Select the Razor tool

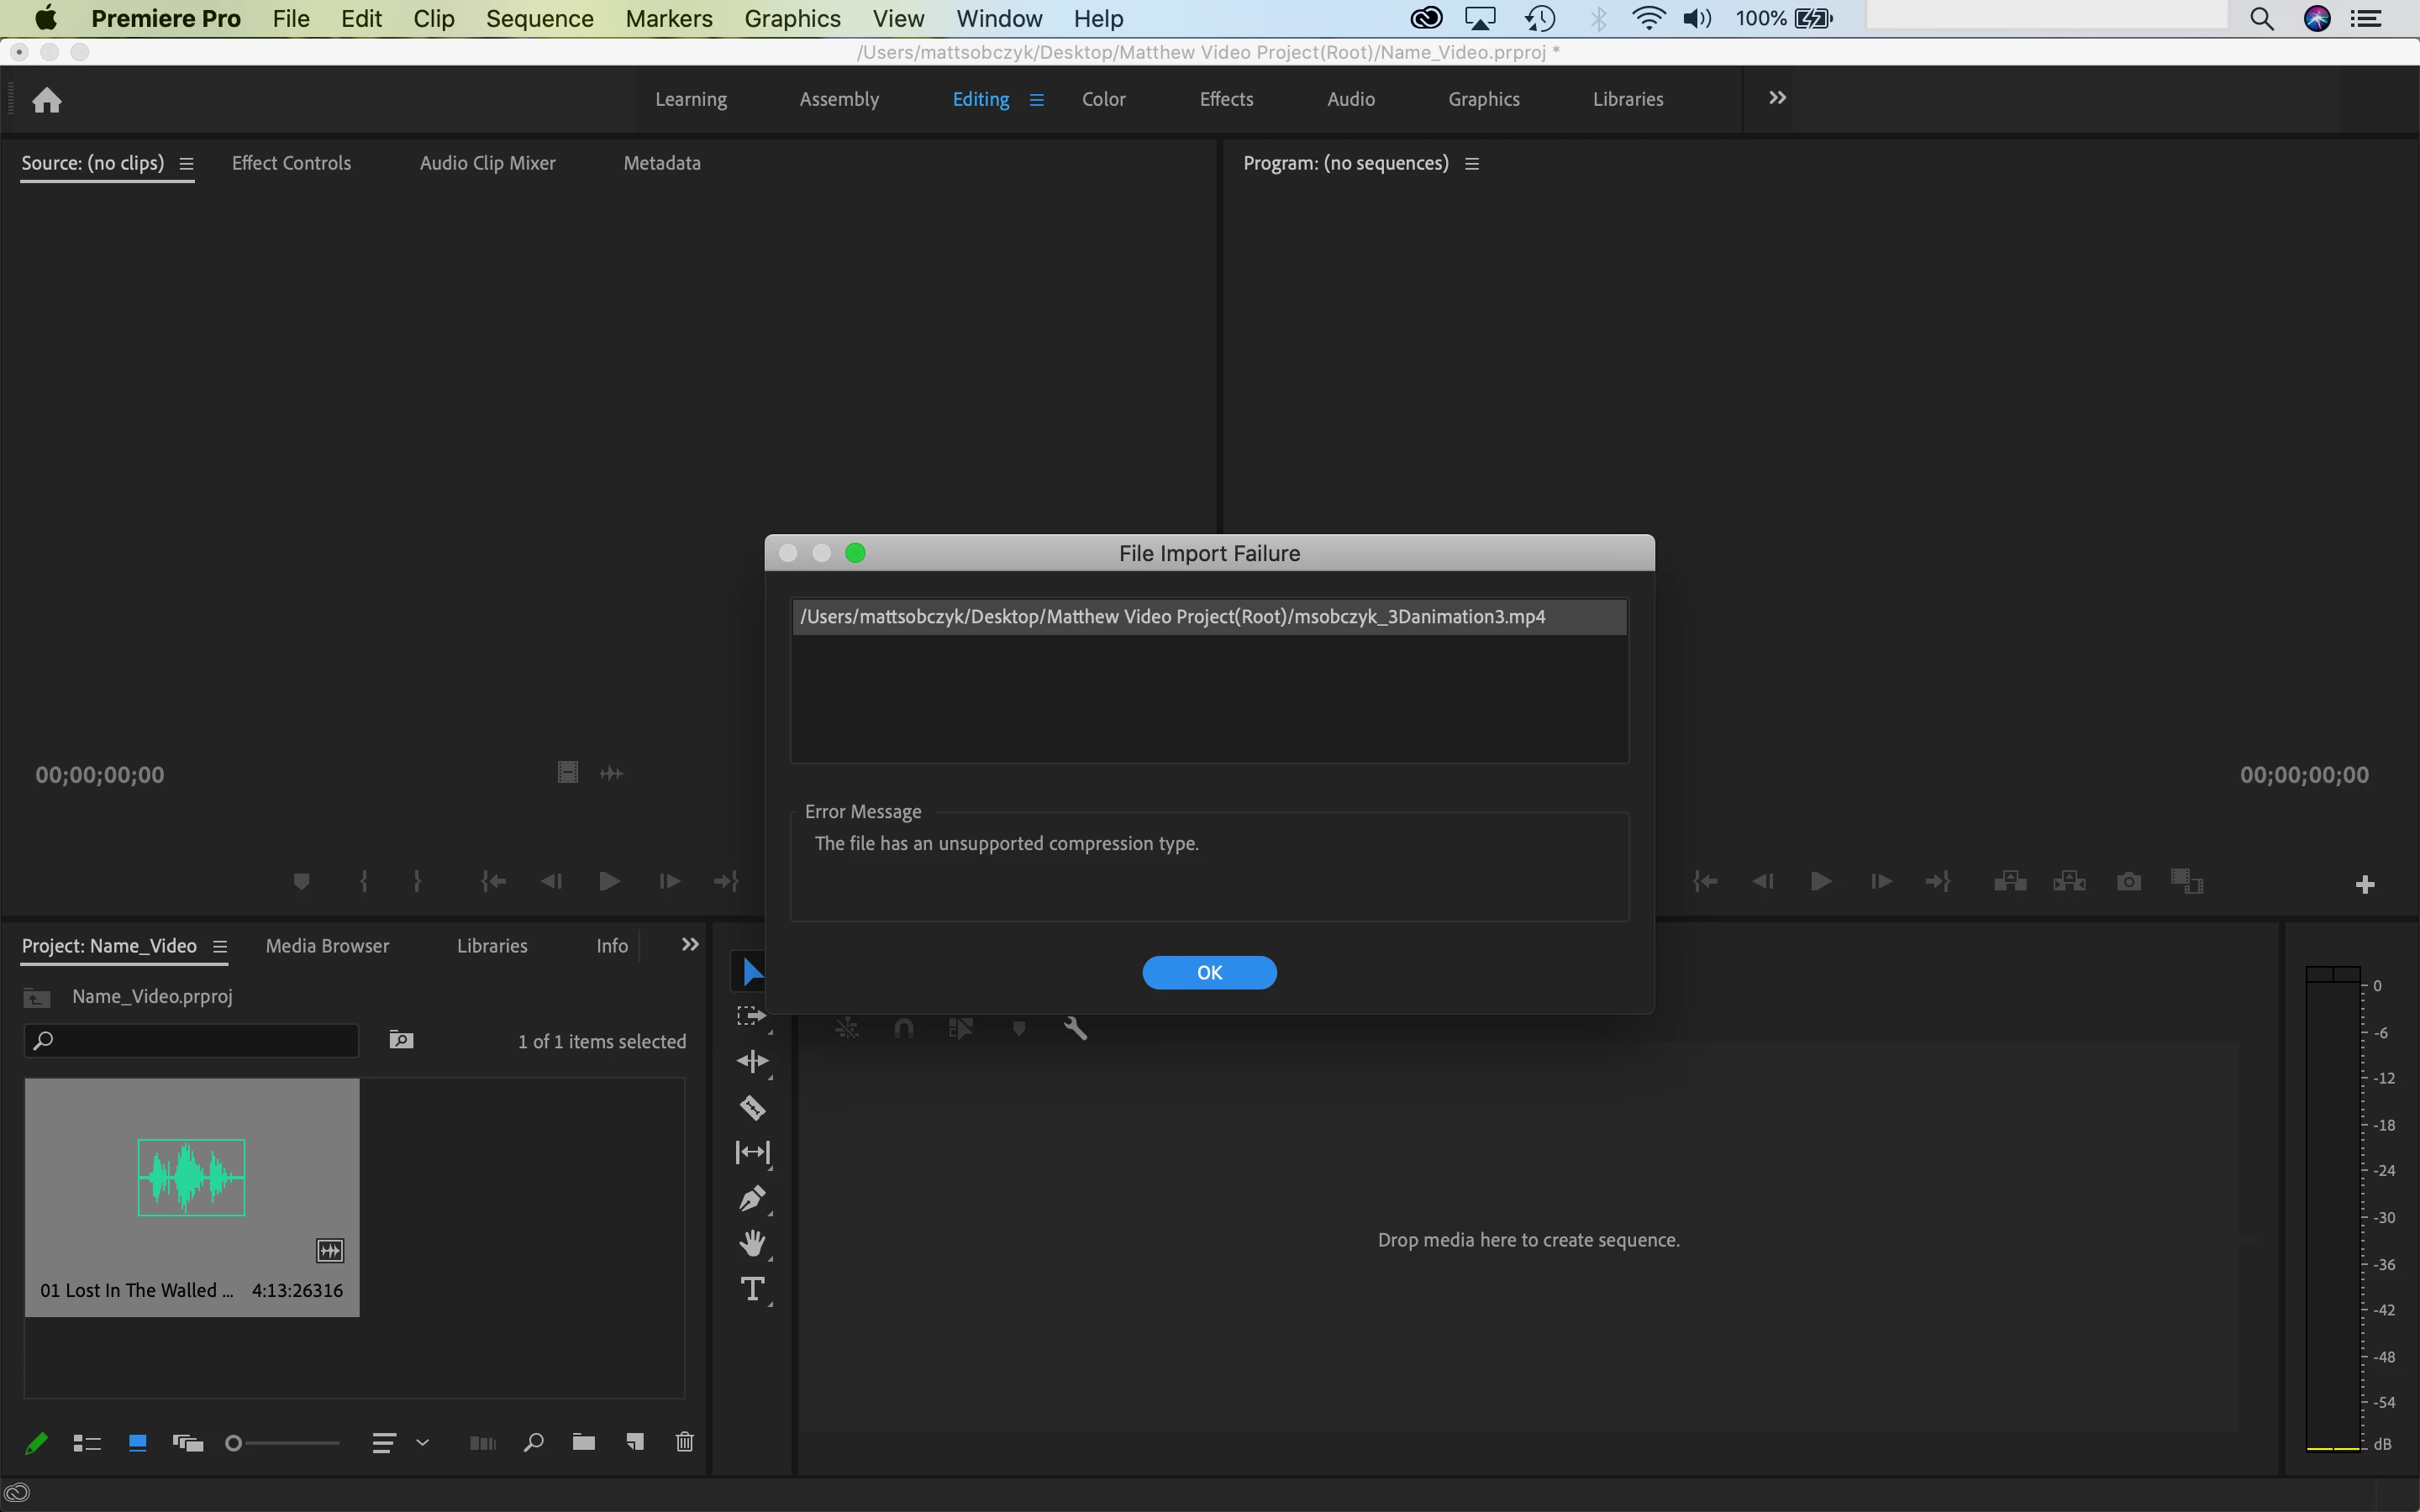[x=752, y=1107]
